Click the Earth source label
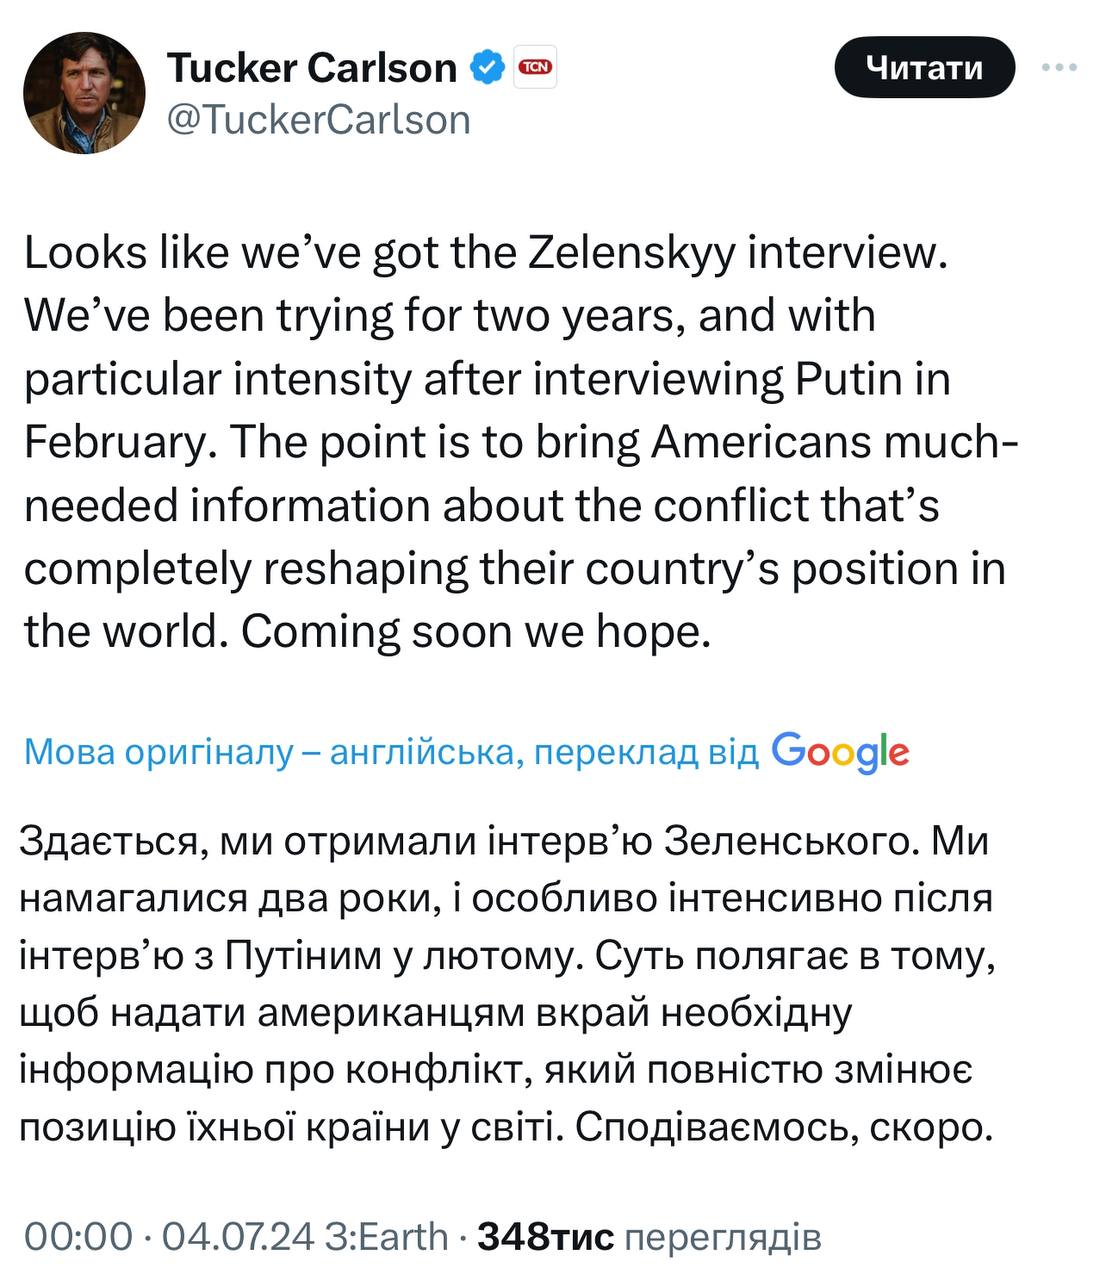Image resolution: width=1106 pixels, height=1280 pixels. click(398, 1237)
